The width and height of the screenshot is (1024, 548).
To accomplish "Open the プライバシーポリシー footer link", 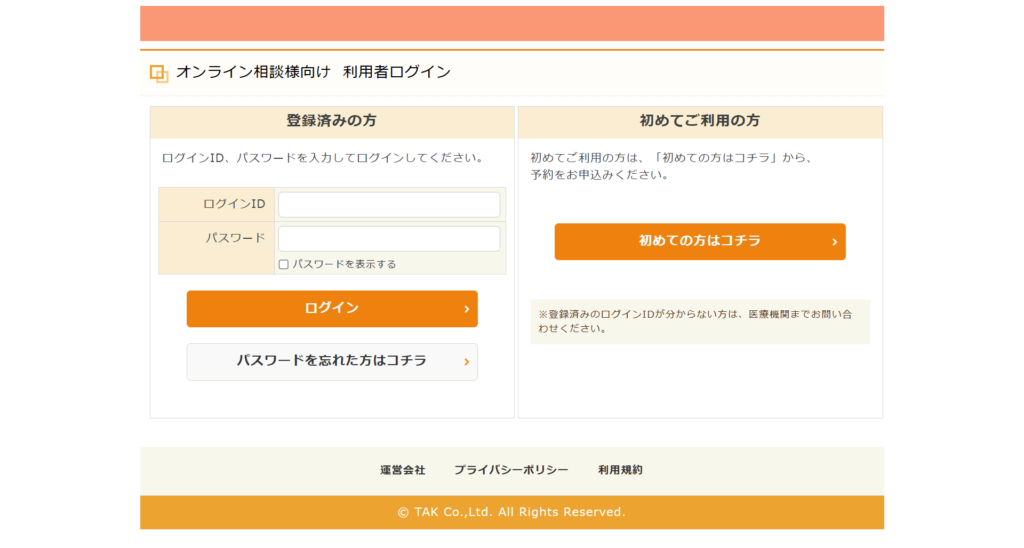I will pyautogui.click(x=511, y=470).
